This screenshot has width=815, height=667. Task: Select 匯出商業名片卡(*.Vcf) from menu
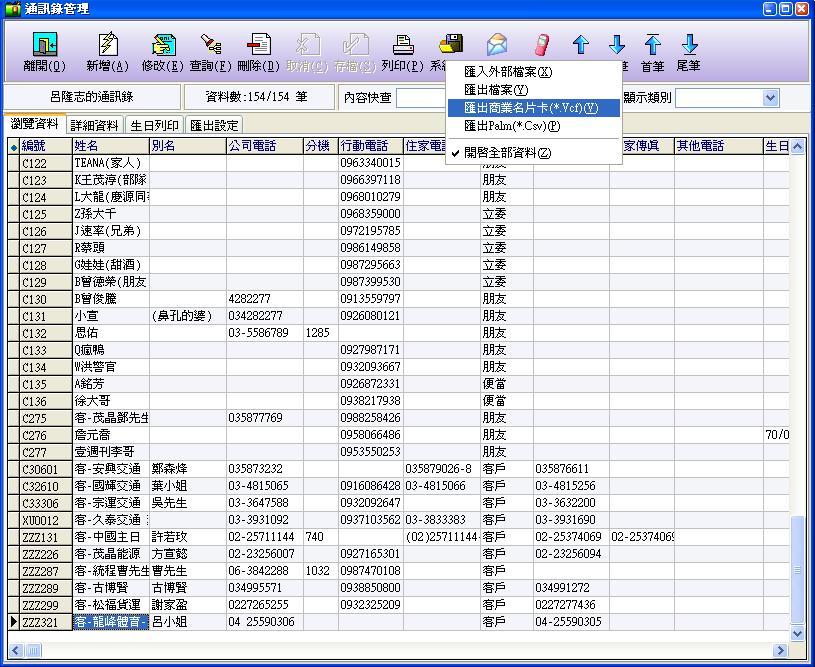point(530,108)
